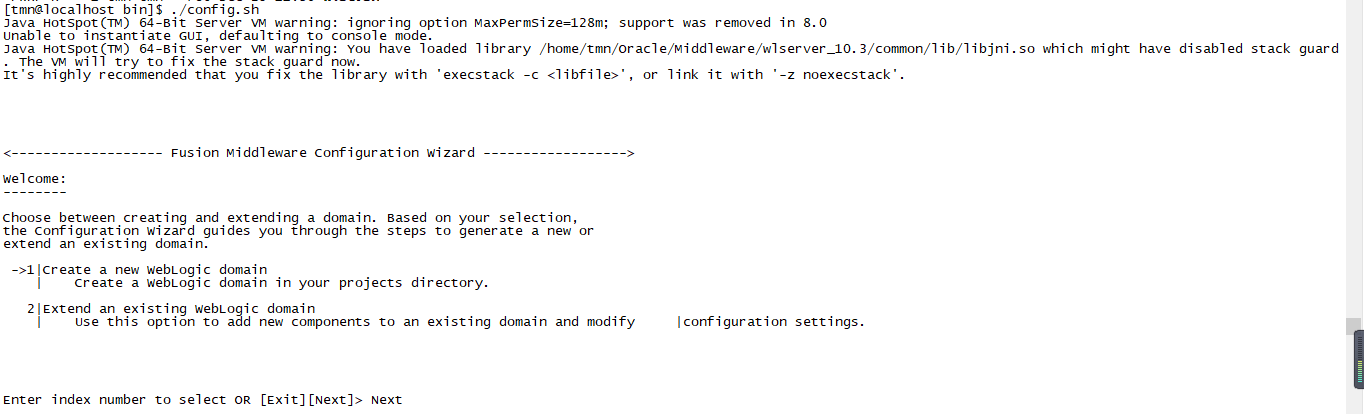1364x414 pixels.
Task: Click the level meter widget at right edge
Action: pos(1358,359)
